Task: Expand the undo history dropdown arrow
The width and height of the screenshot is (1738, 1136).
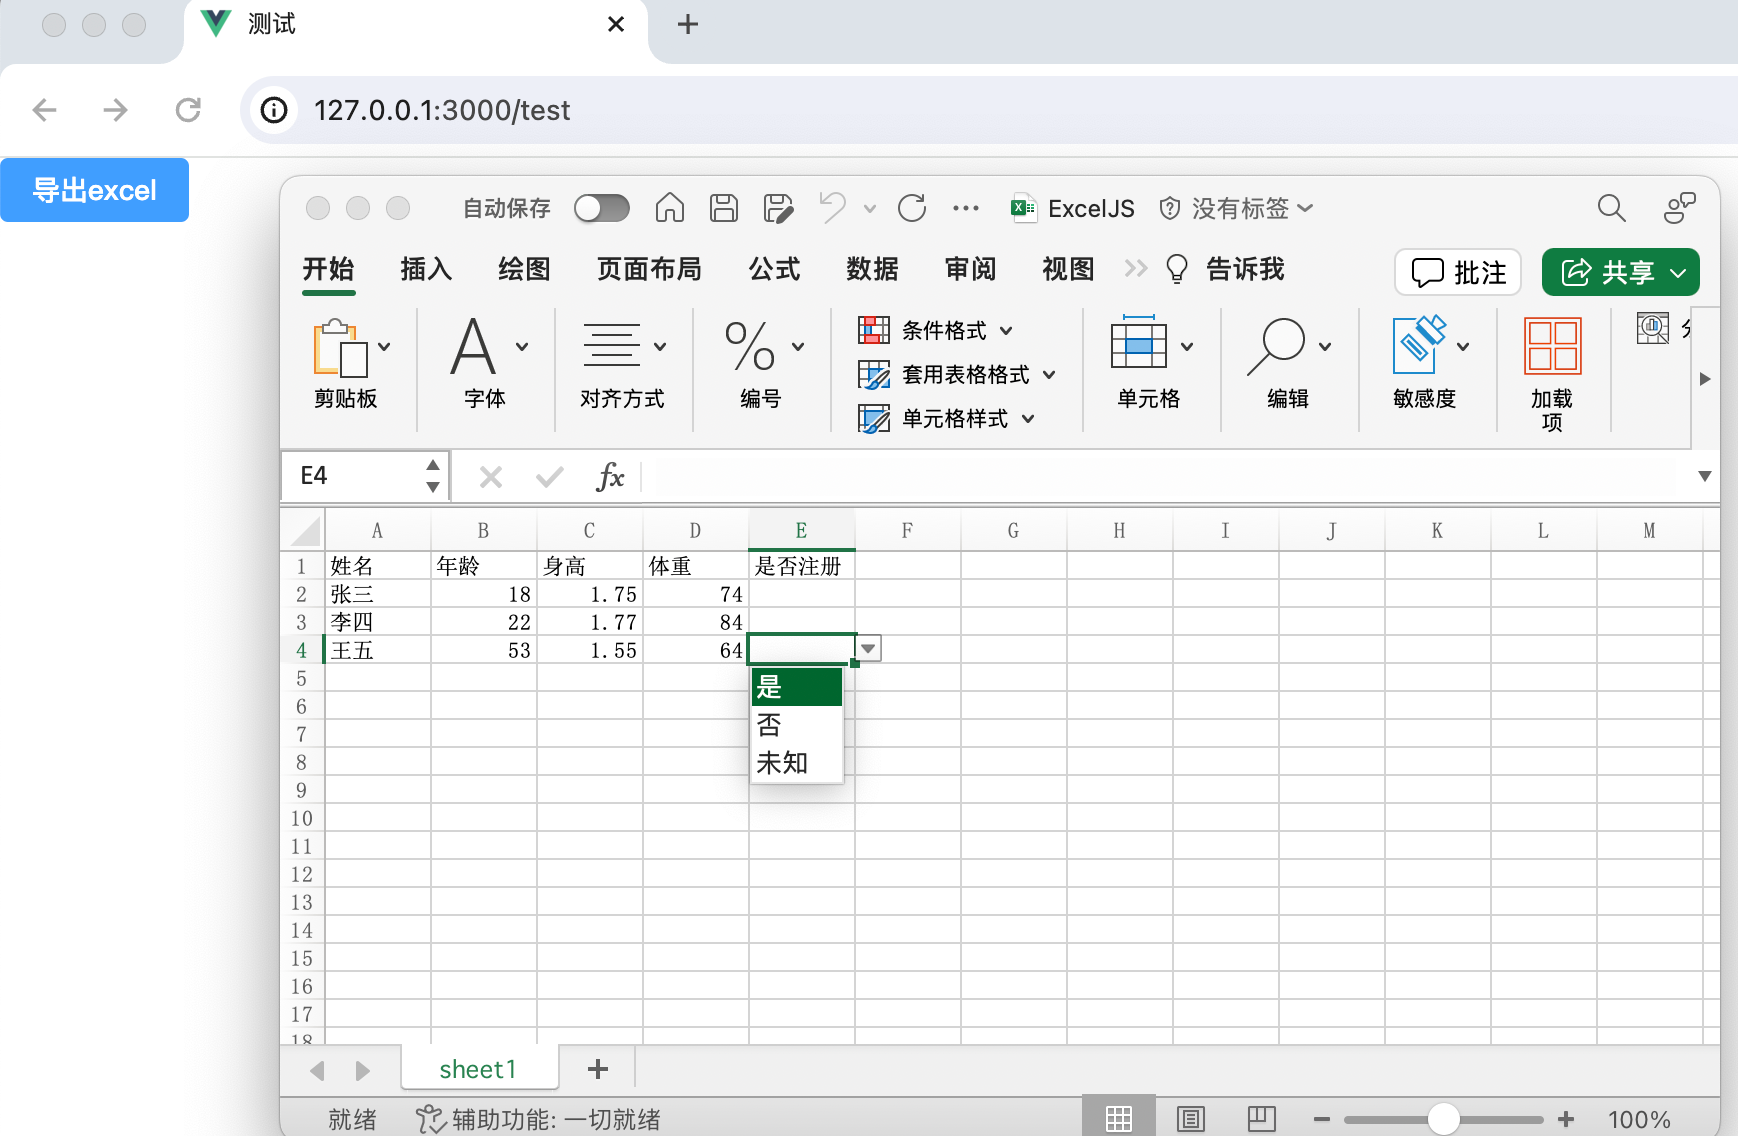Action: click(870, 209)
